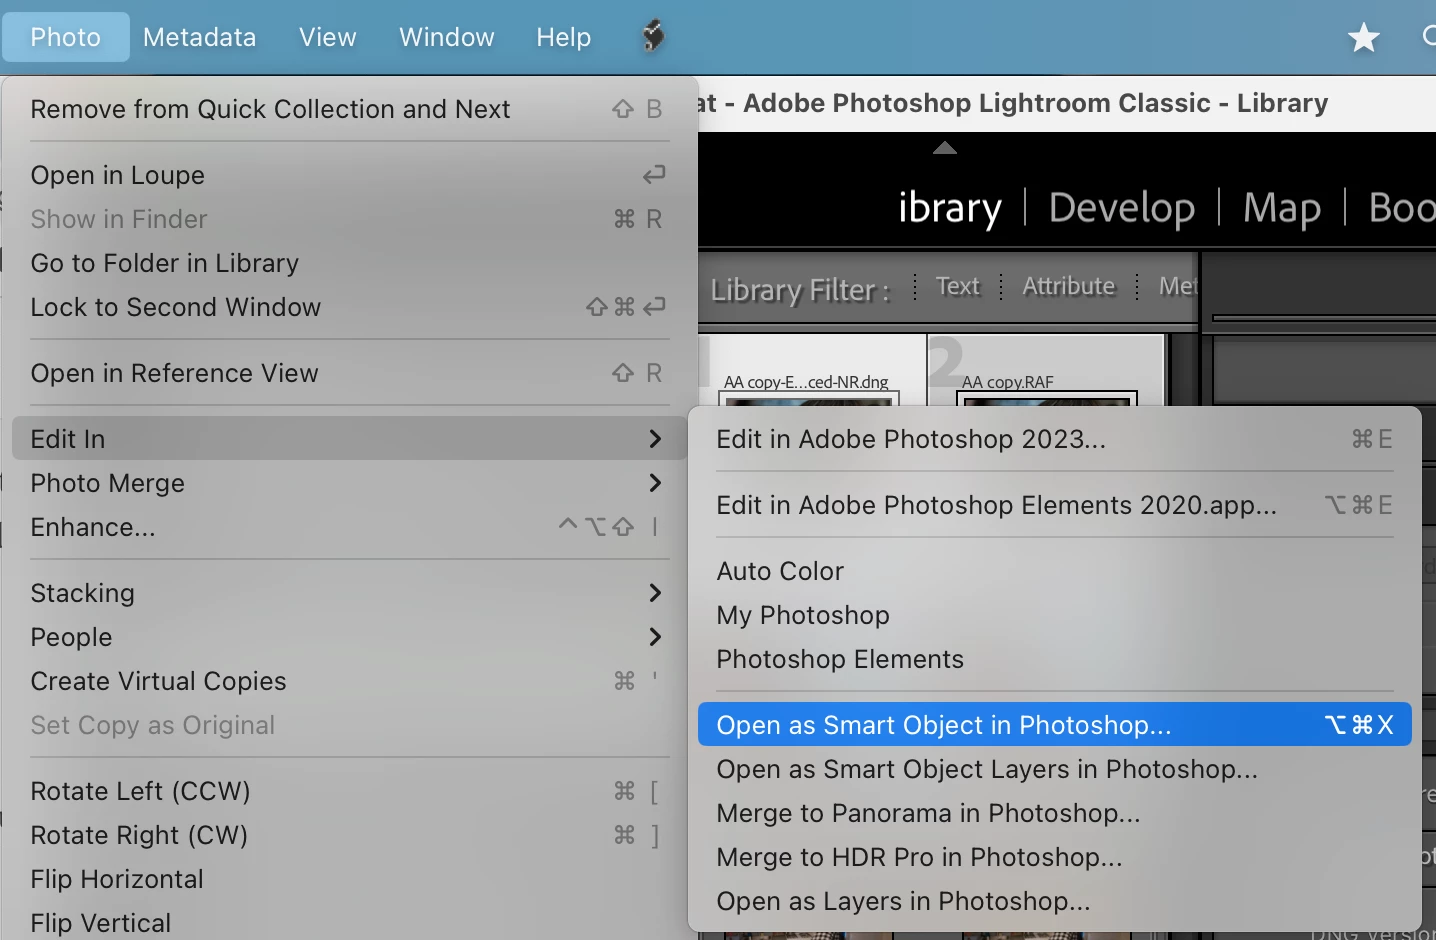Click the Attribute library filter
The image size is (1436, 940).
(1068, 287)
